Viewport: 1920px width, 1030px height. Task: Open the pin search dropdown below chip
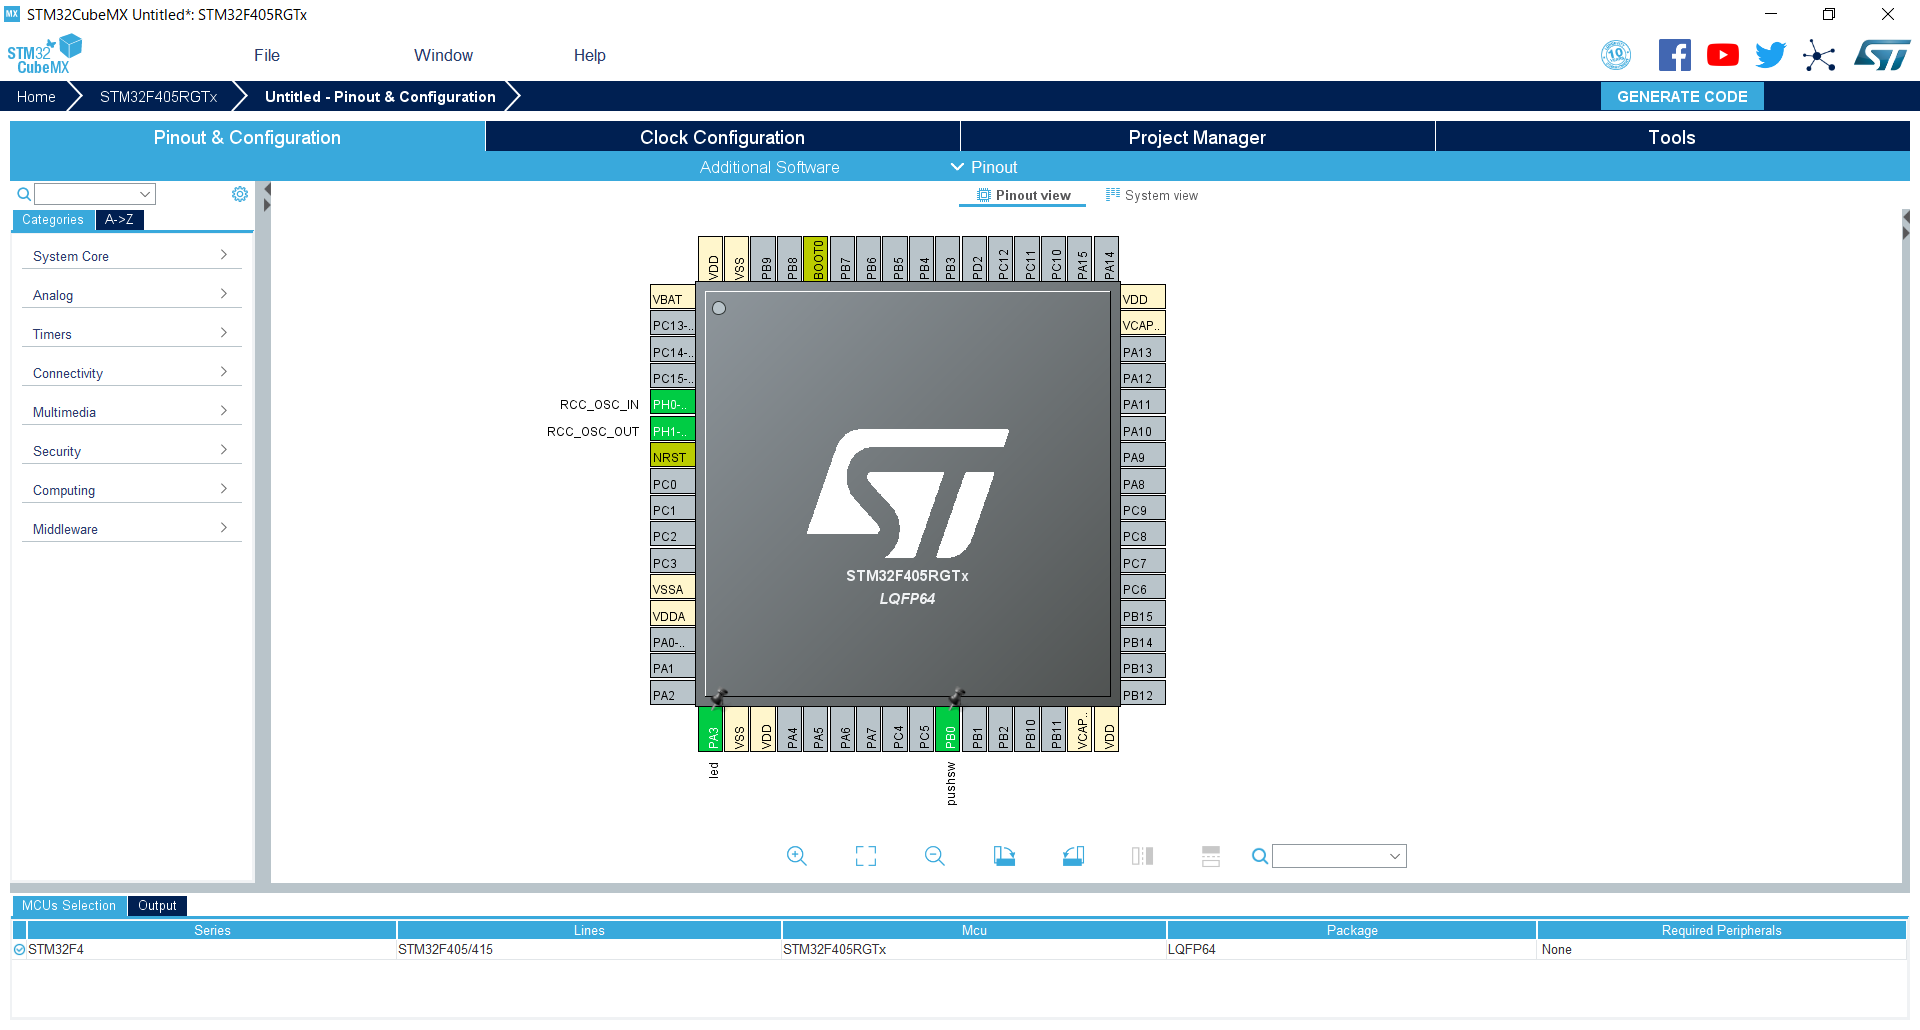click(x=1394, y=856)
